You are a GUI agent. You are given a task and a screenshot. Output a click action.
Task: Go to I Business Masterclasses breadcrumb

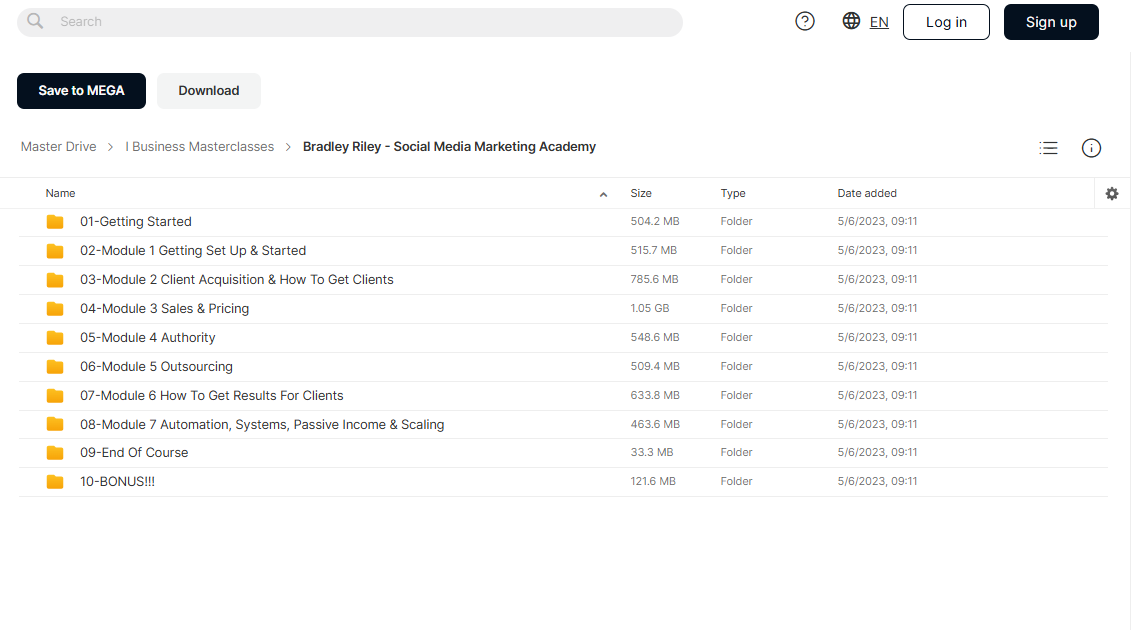200,146
